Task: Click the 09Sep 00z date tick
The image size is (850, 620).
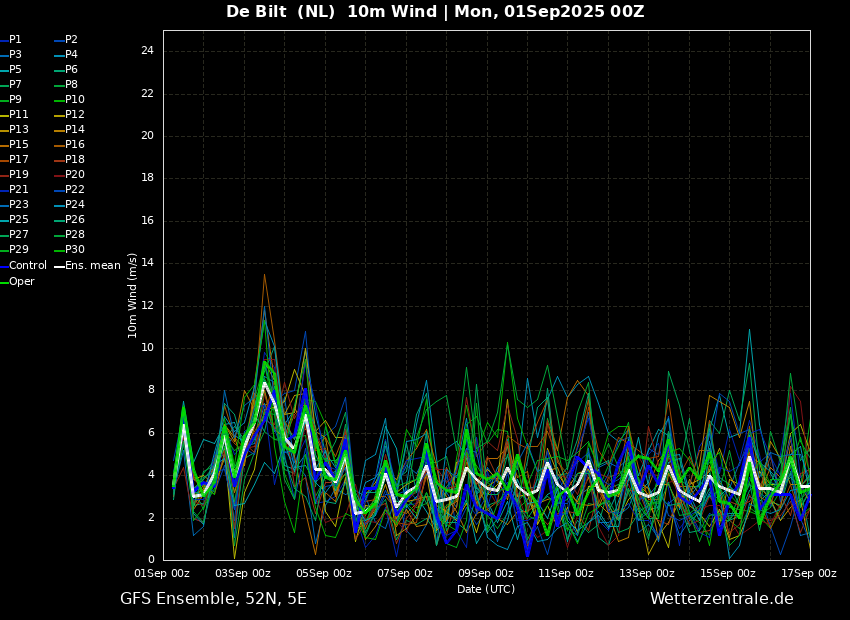Action: pyautogui.click(x=486, y=574)
